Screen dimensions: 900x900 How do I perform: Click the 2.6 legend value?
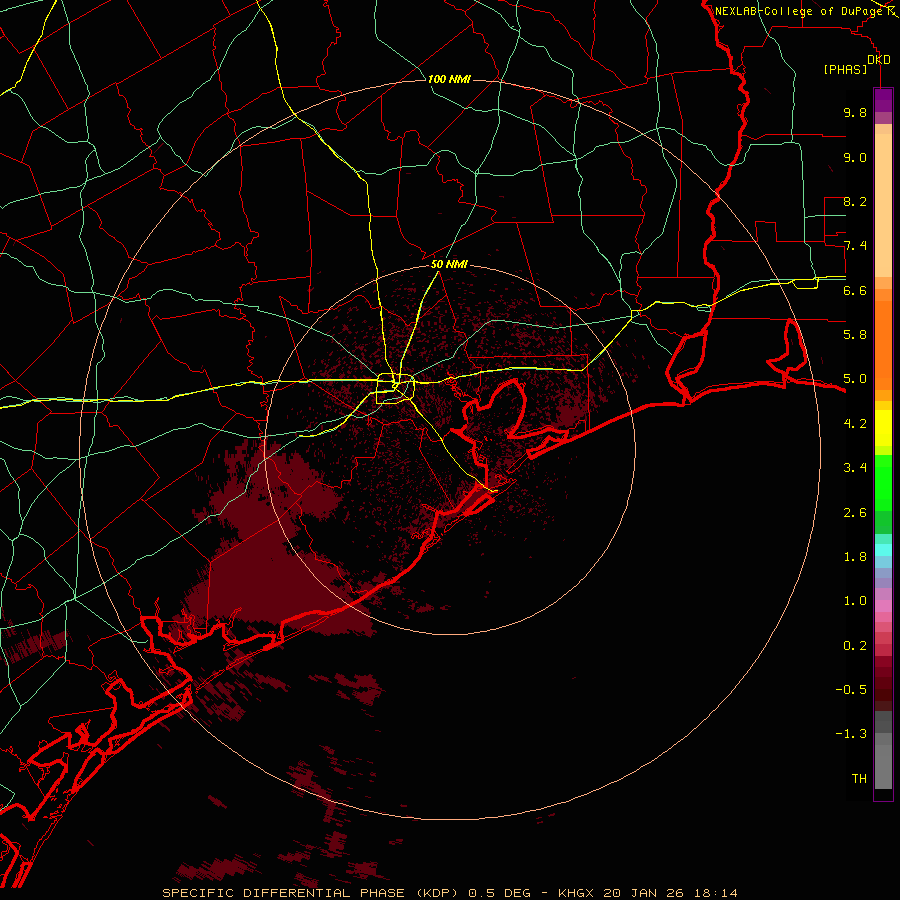pos(855,513)
